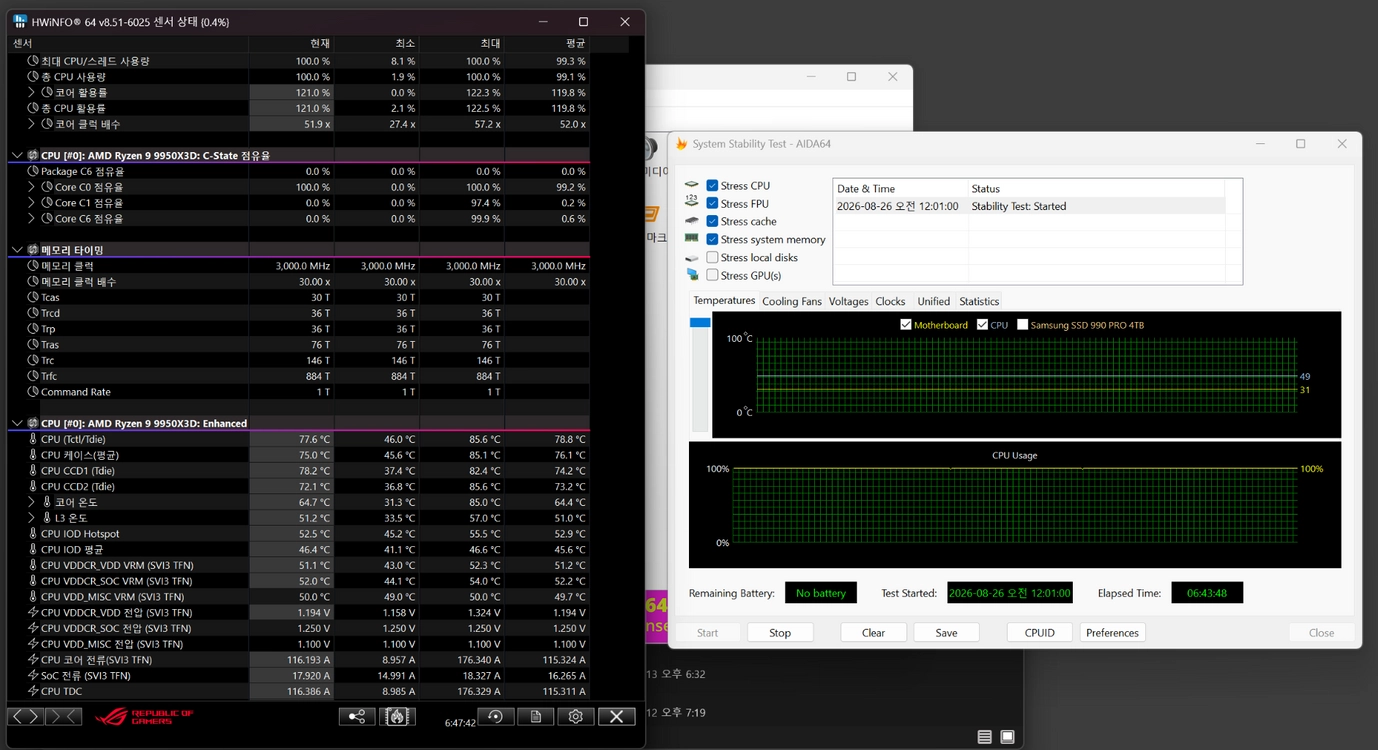
Task: Uncheck Stress cache checkbox
Action: click(712, 221)
